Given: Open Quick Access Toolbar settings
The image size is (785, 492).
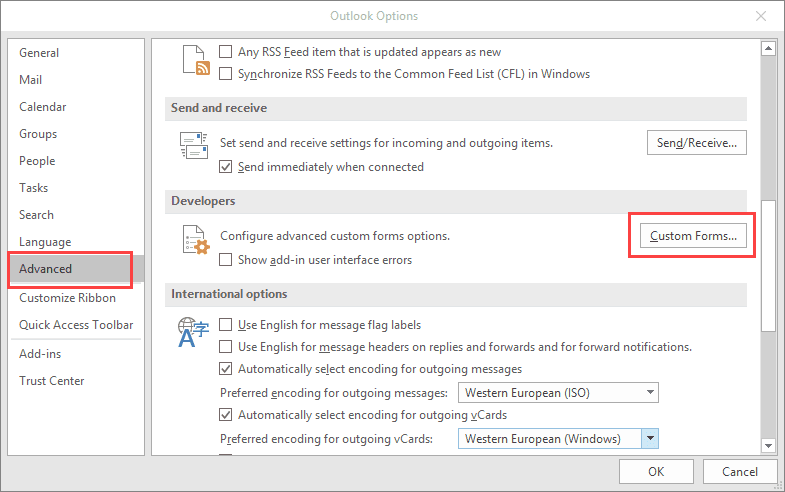Looking at the screenshot, I should (x=76, y=325).
